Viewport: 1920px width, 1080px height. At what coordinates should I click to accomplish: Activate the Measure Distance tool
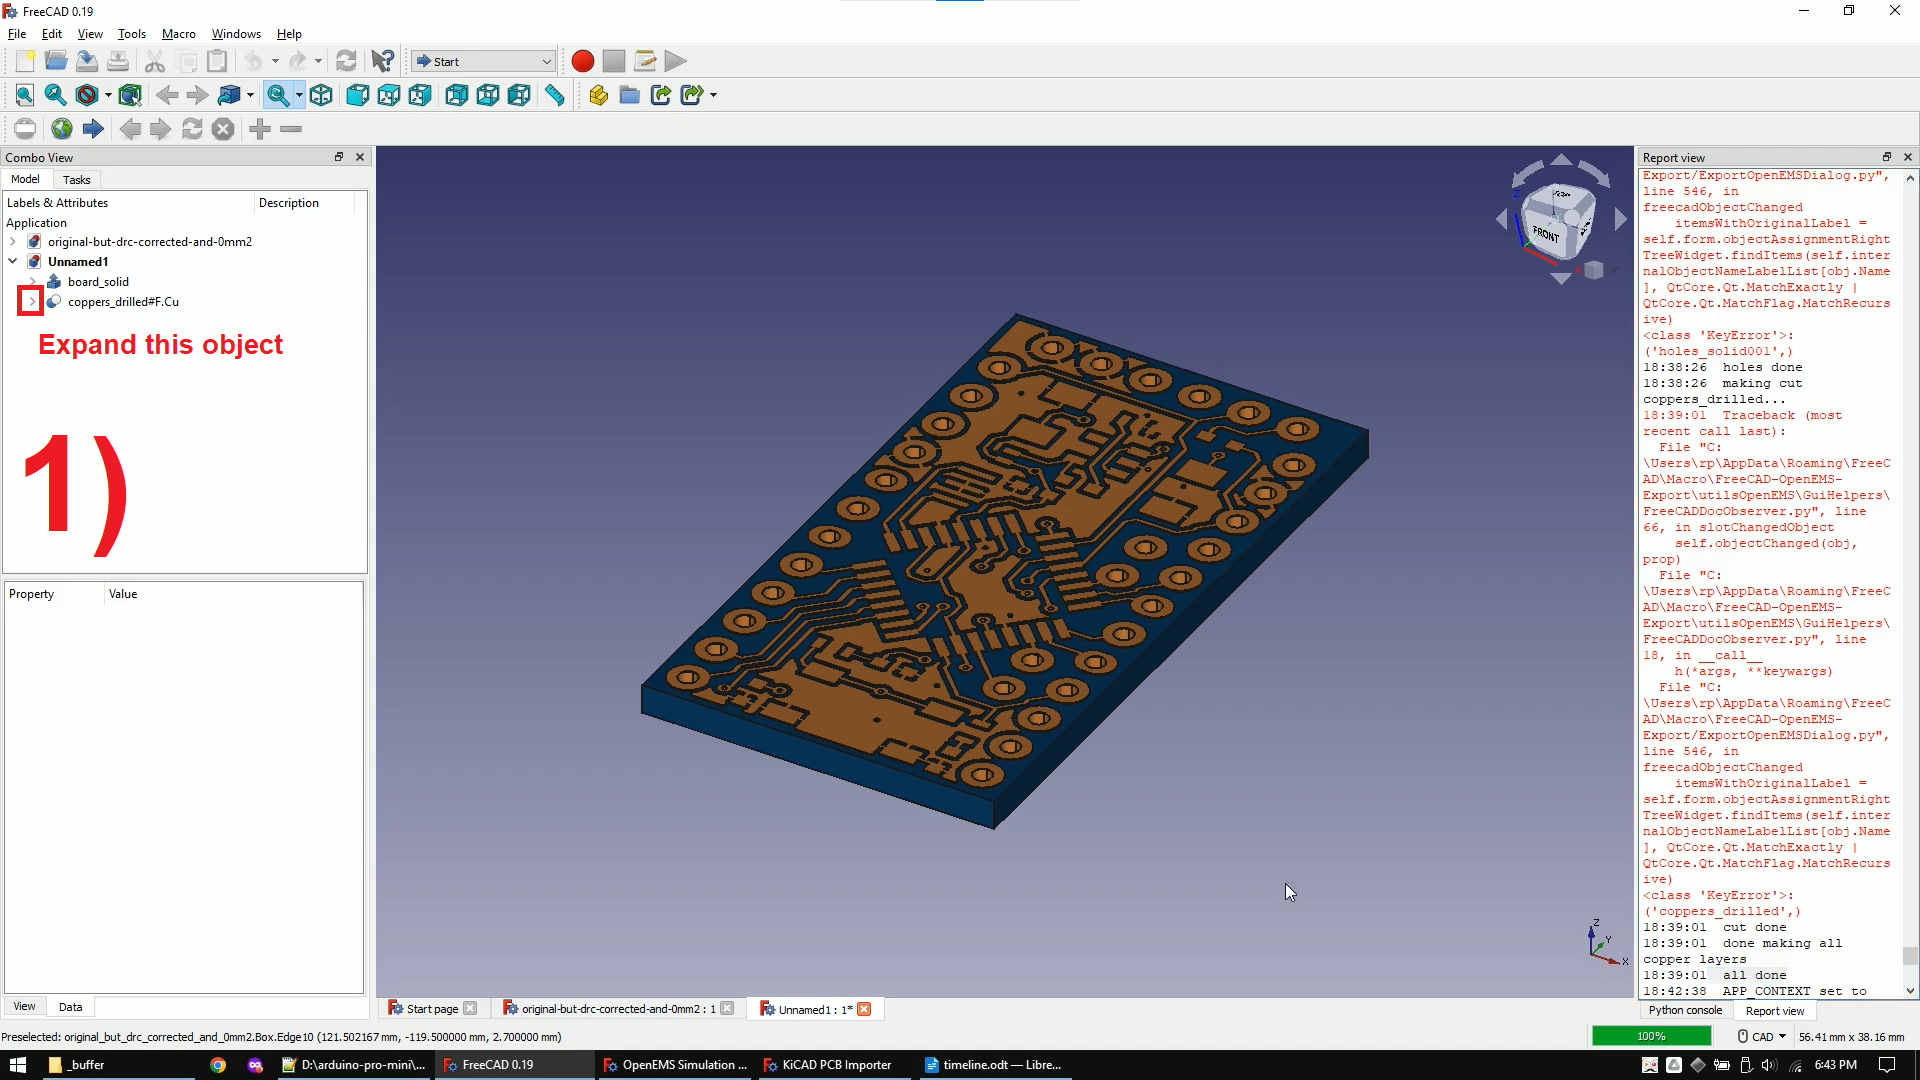click(554, 95)
